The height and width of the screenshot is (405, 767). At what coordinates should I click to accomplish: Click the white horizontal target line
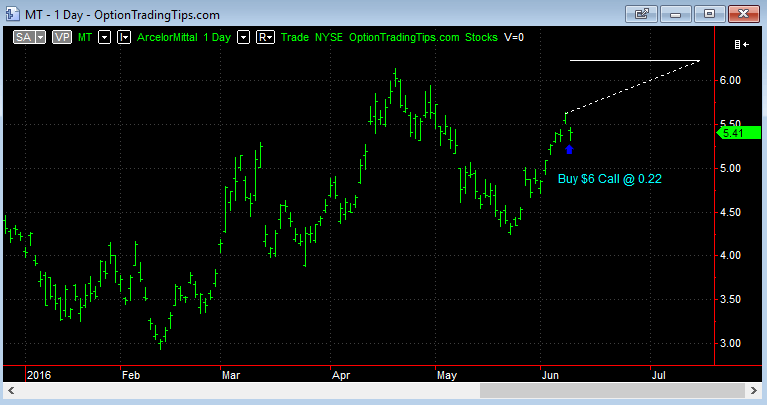pyautogui.click(x=634, y=61)
